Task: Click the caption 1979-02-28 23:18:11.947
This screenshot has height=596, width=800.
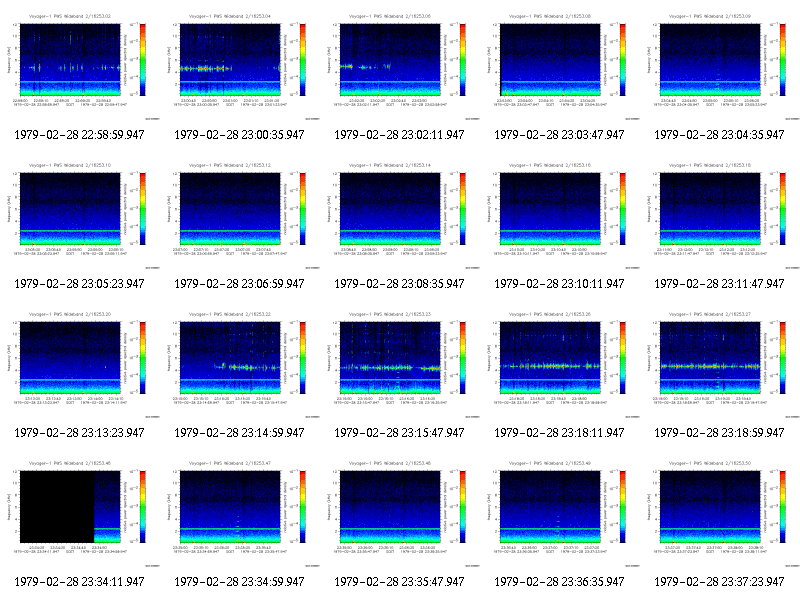Action: [x=559, y=433]
